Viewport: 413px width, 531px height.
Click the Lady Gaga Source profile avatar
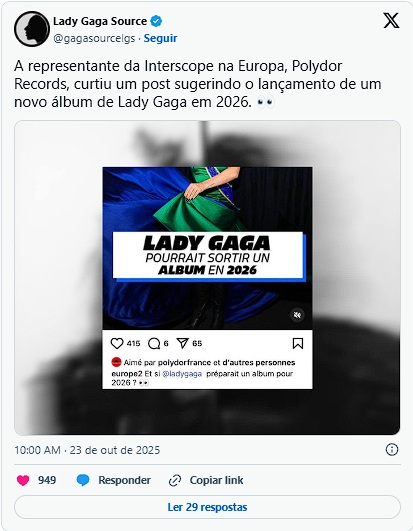(x=32, y=29)
